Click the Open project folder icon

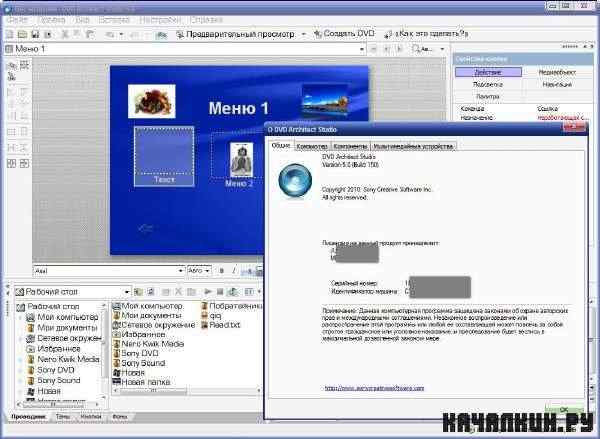22,34
